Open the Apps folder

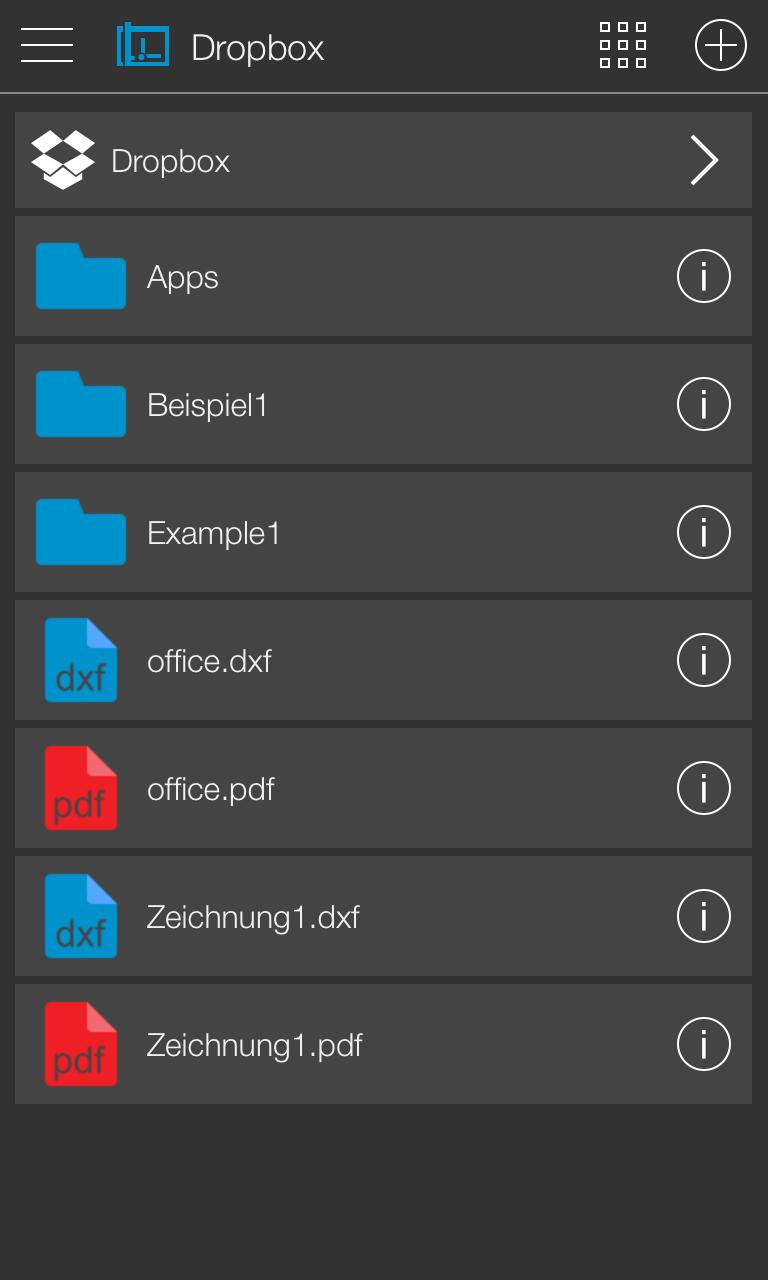(383, 276)
